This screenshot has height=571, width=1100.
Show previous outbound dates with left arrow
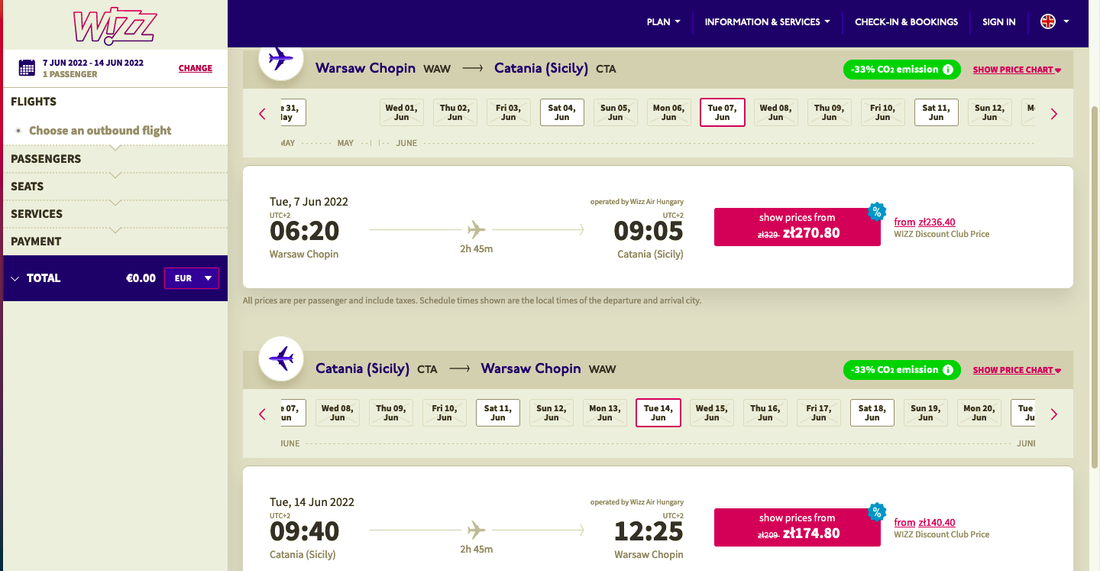click(262, 114)
